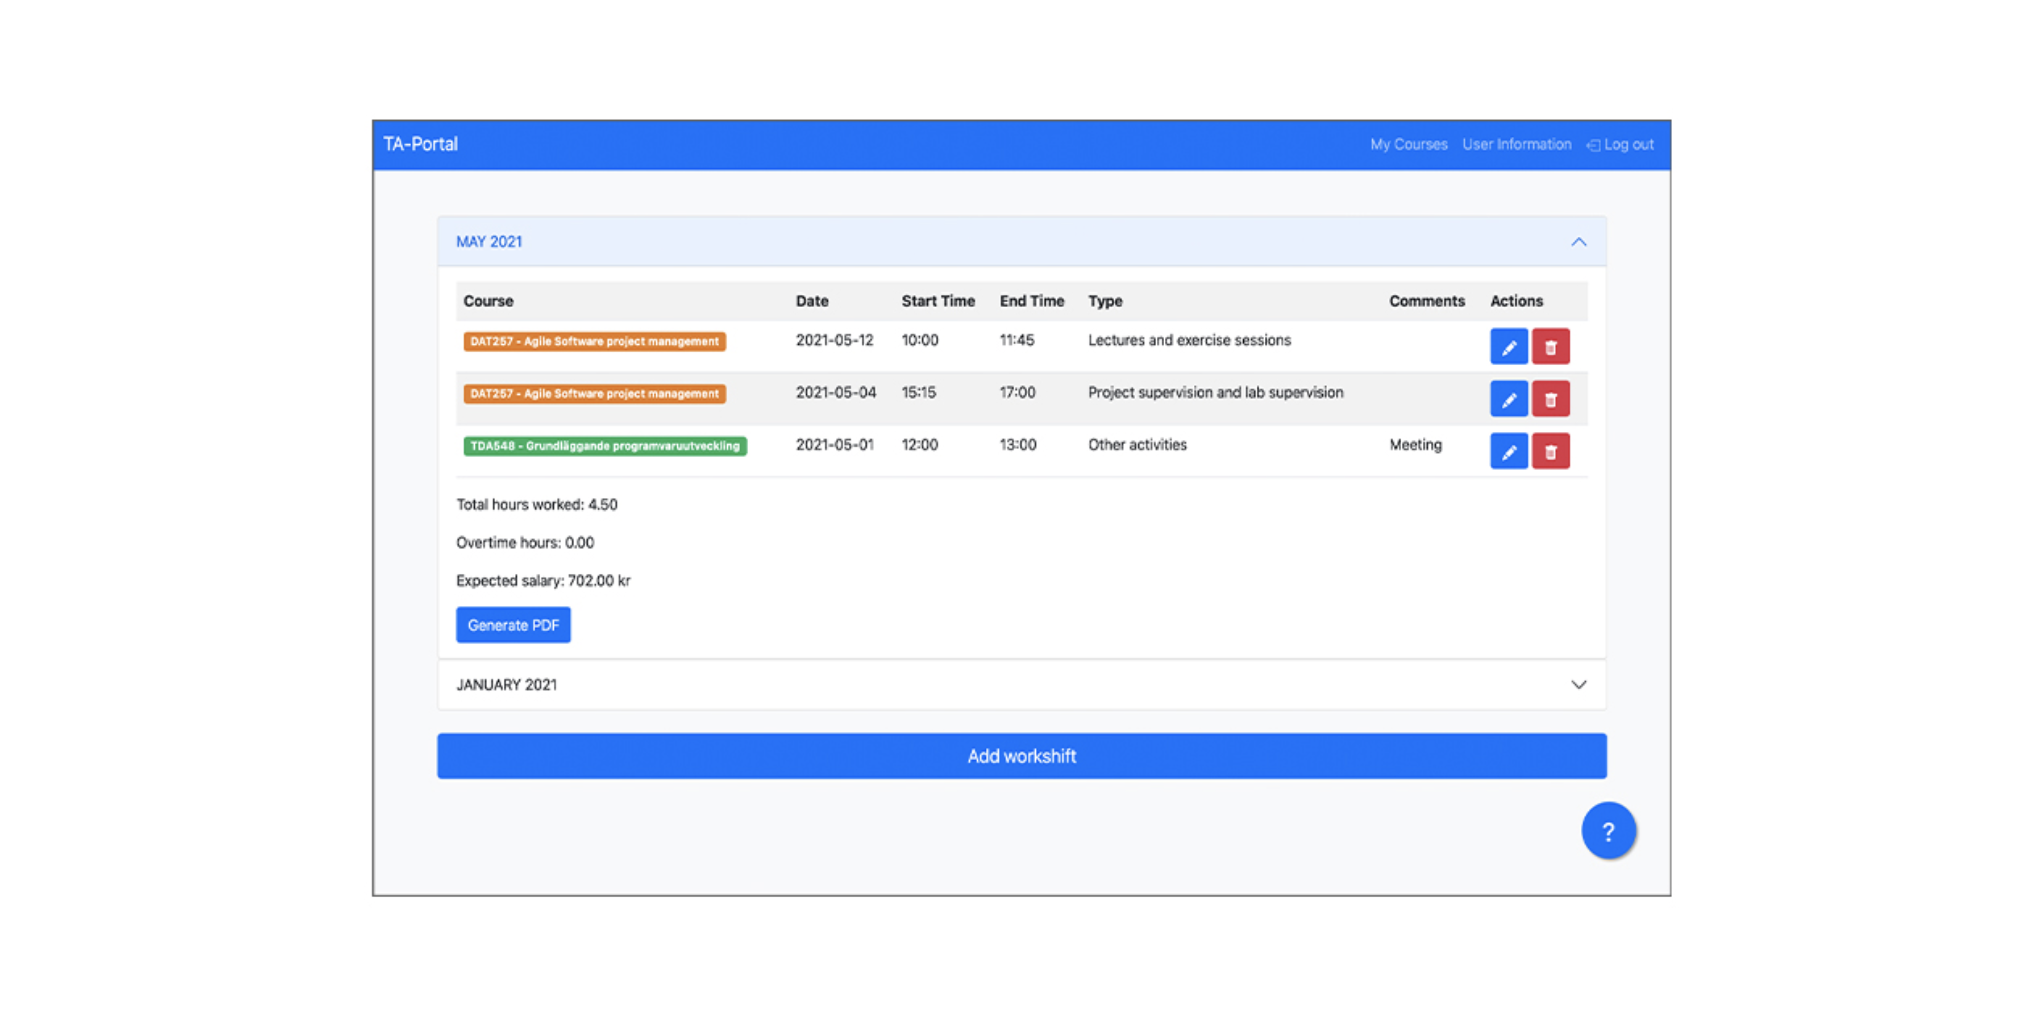Screen dimensions: 2044x1014
Task: Click start time 15:15
Action: pyautogui.click(x=918, y=392)
